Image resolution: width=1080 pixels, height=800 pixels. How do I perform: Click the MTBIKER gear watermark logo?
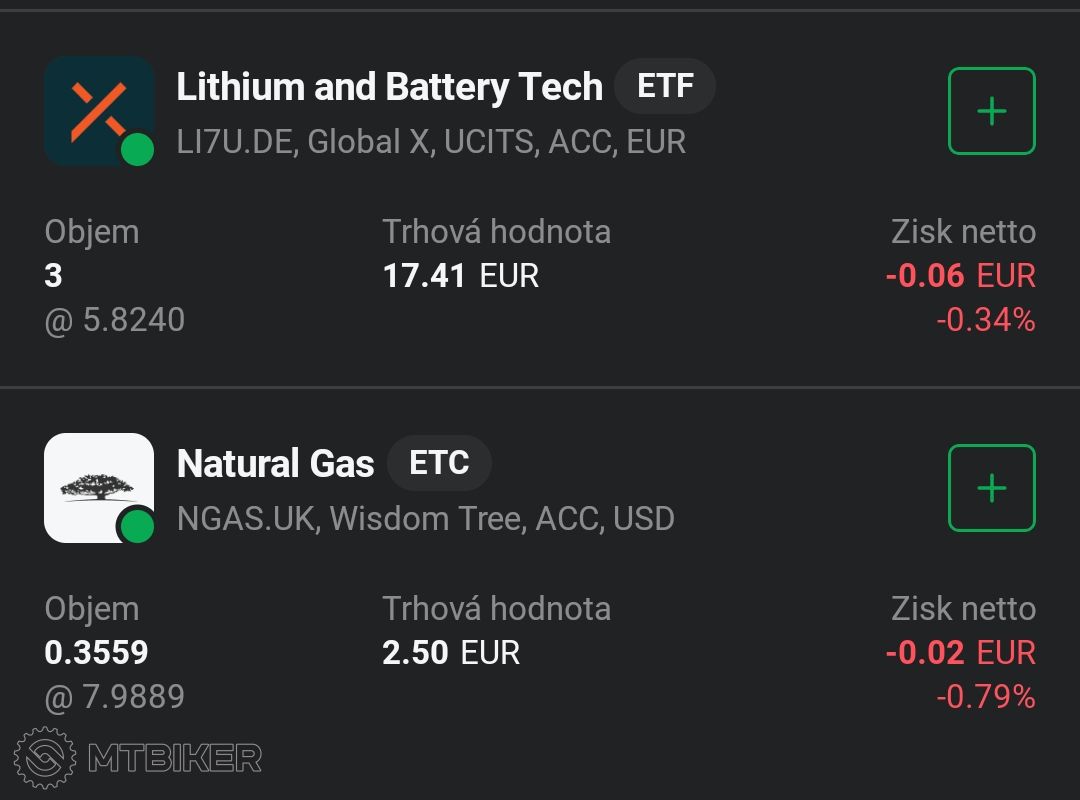44,758
